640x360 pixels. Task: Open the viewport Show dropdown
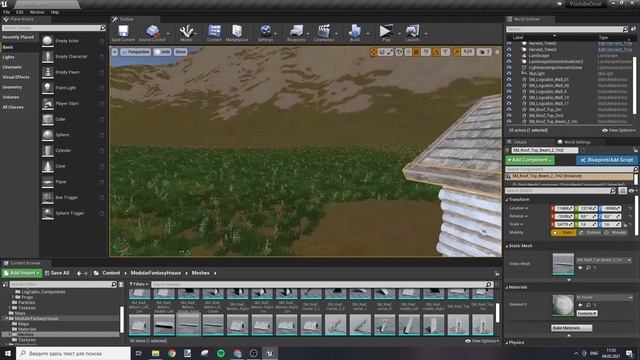pyautogui.click(x=180, y=52)
